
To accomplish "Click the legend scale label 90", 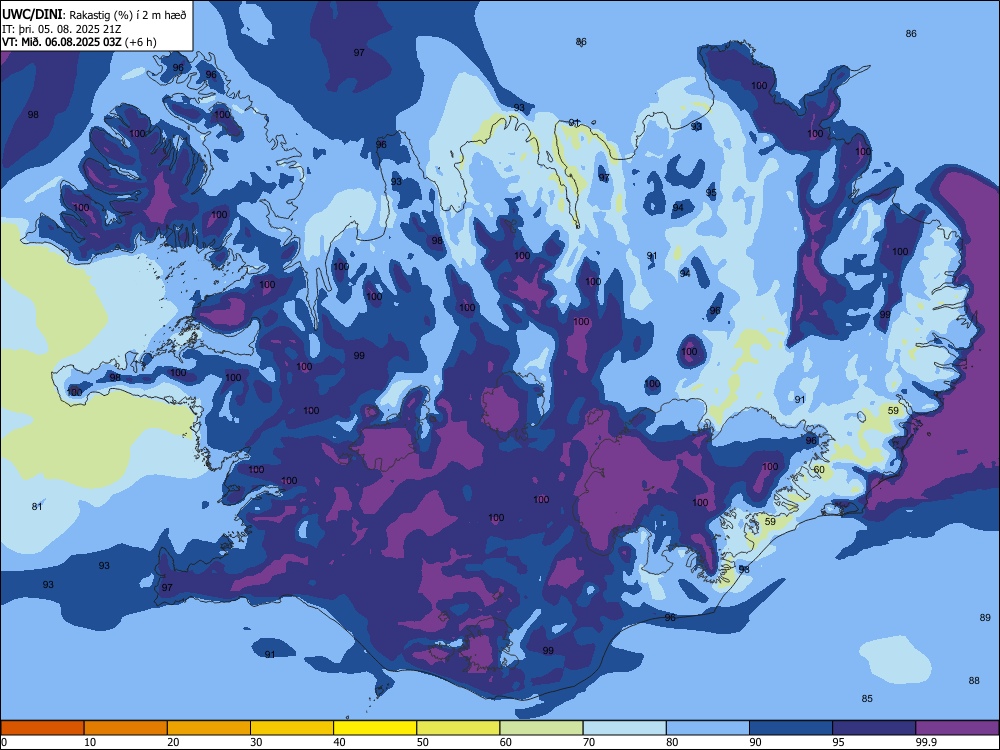I will (755, 742).
